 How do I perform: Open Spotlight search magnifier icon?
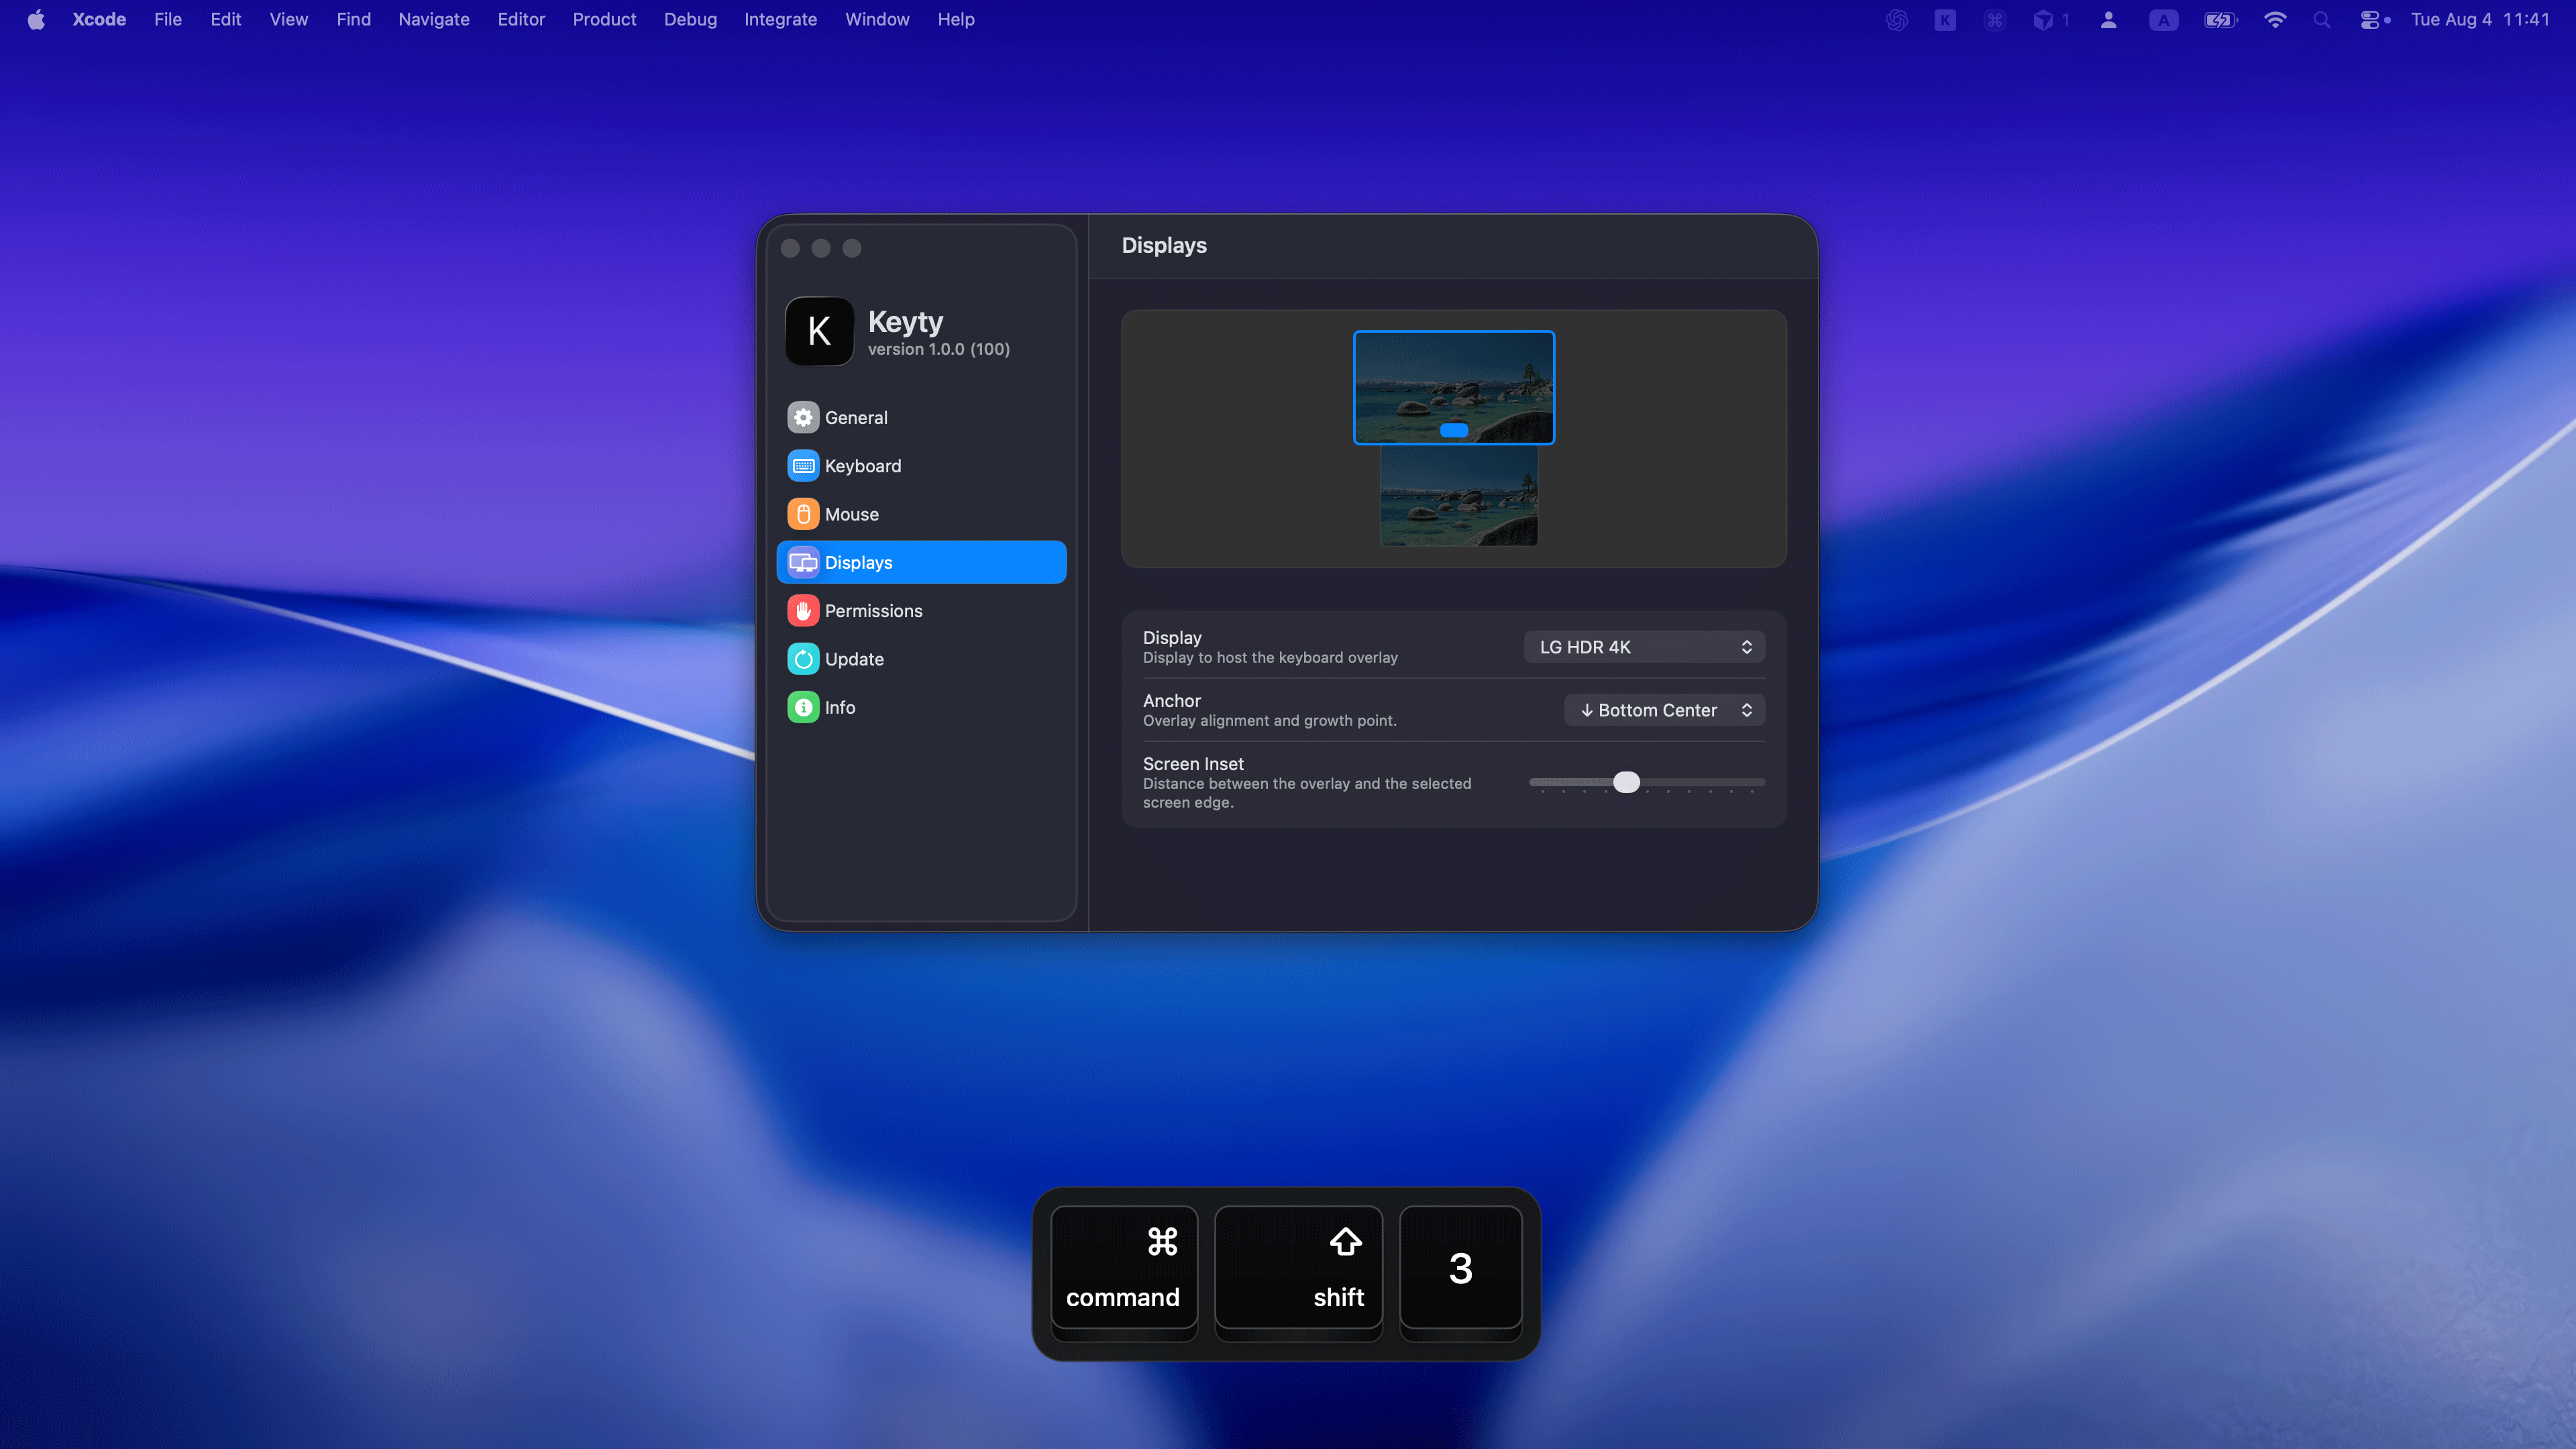click(x=2321, y=20)
